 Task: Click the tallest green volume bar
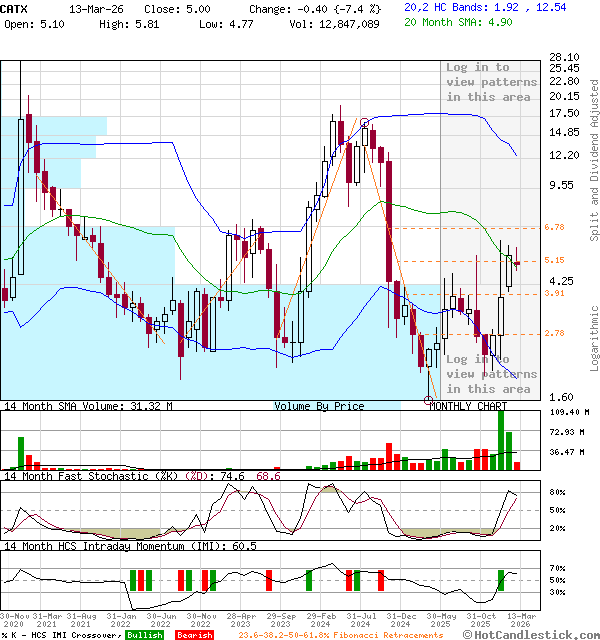coord(501,440)
